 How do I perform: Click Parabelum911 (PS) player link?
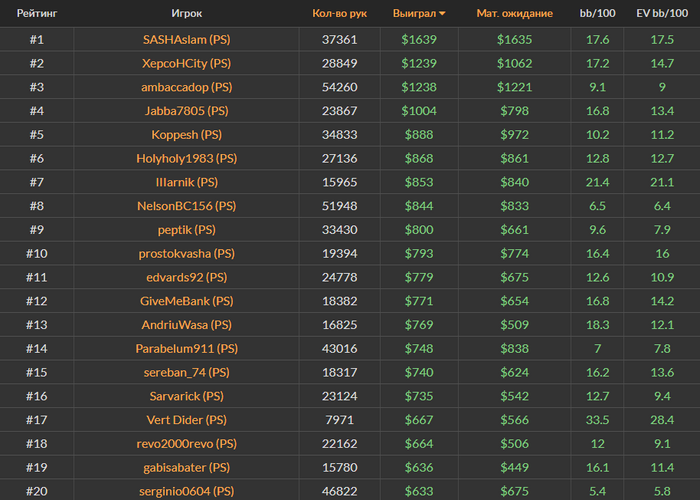(187, 349)
